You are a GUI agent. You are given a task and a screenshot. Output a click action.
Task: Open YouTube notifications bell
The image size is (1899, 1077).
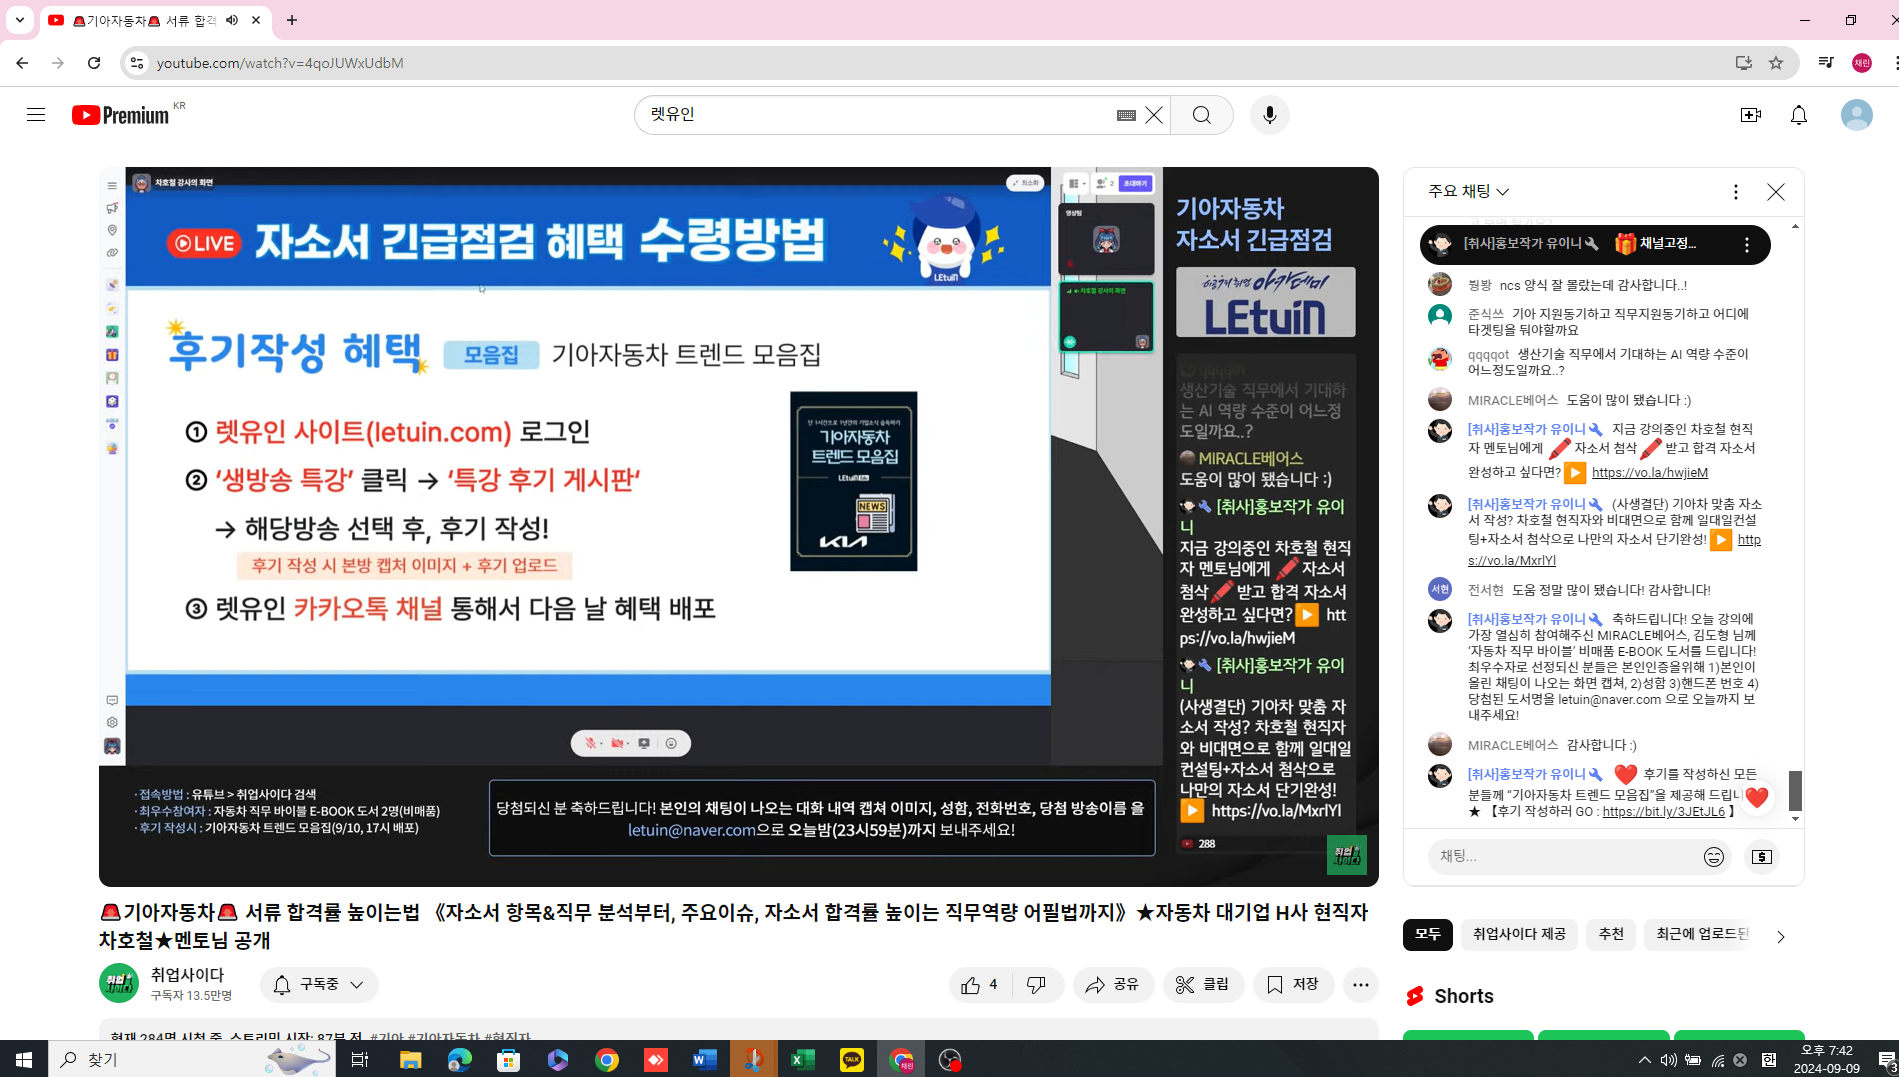[1799, 115]
